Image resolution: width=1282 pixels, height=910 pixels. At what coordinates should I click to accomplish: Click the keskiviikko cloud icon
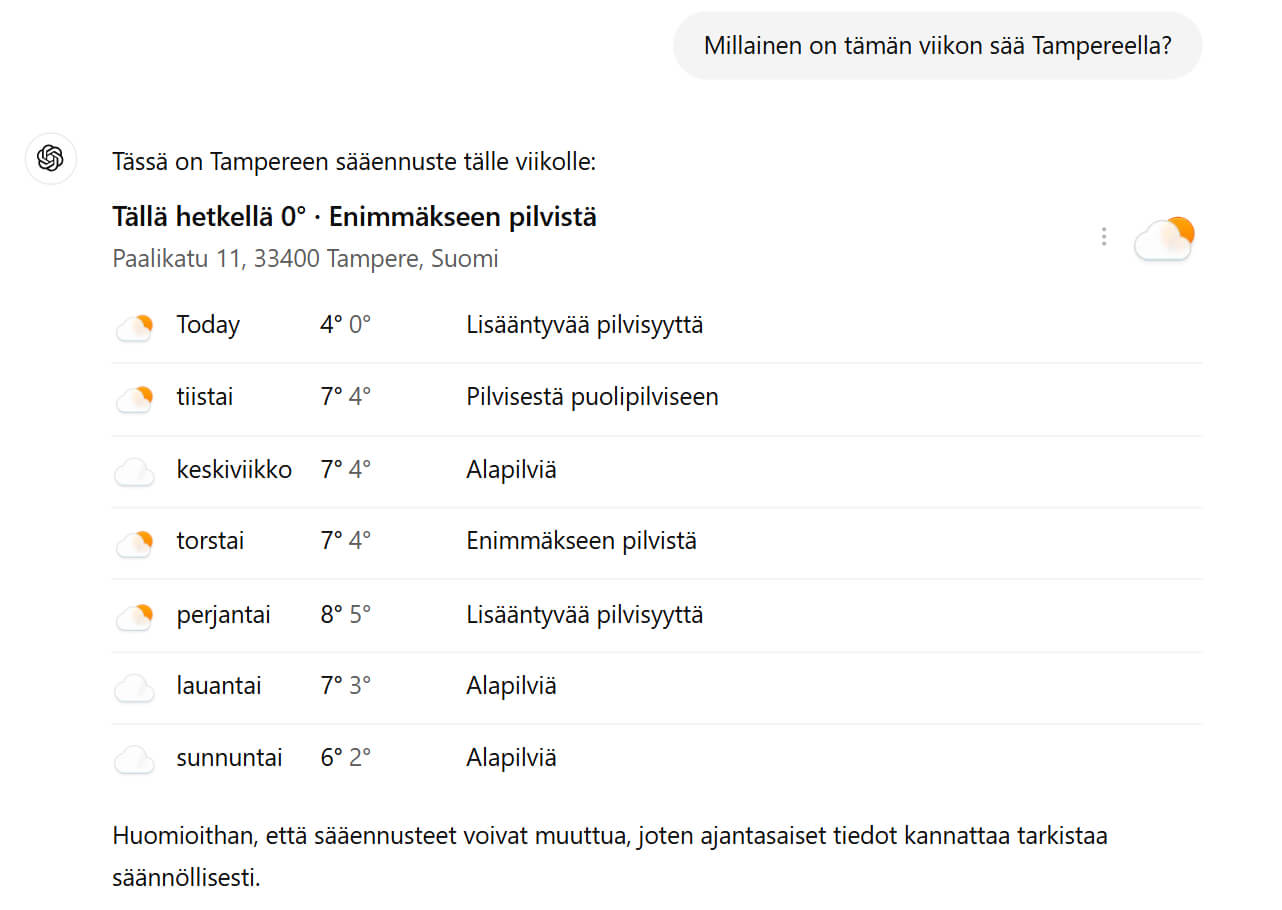134,471
